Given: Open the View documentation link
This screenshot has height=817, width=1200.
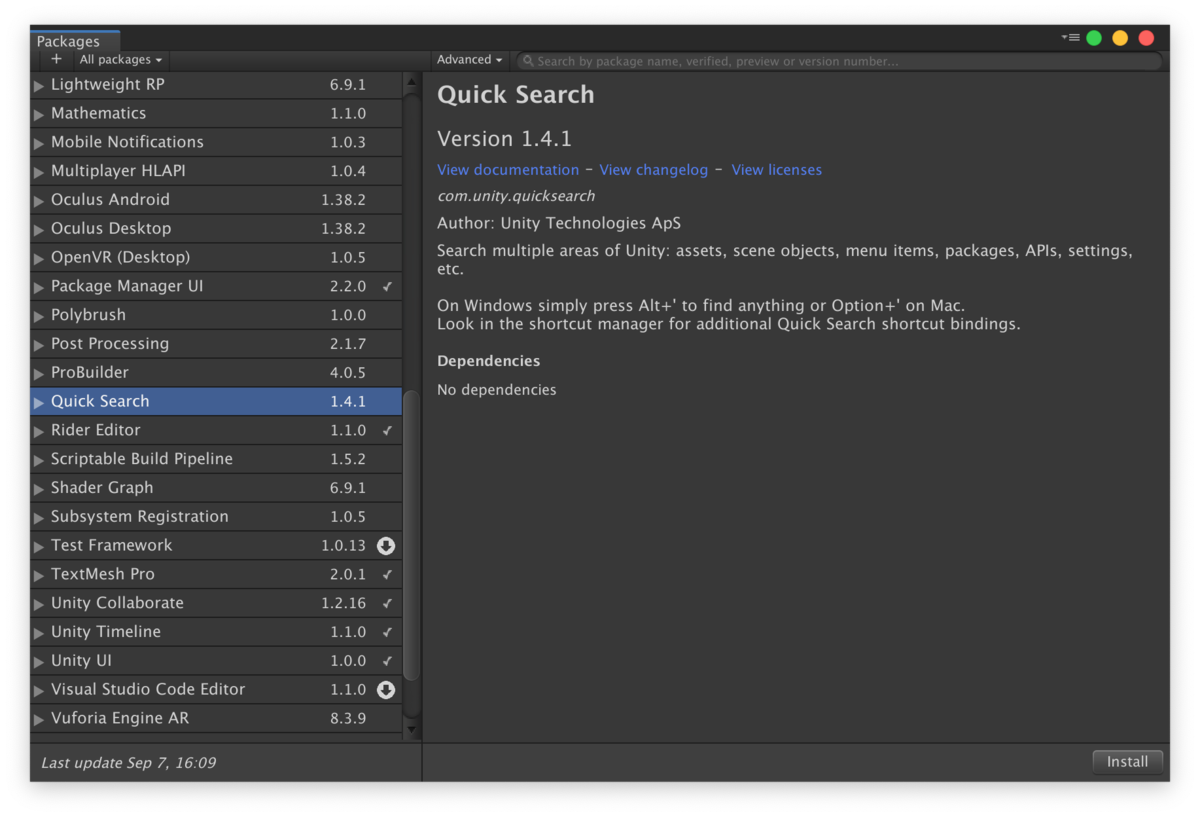Looking at the screenshot, I should click(x=508, y=170).
